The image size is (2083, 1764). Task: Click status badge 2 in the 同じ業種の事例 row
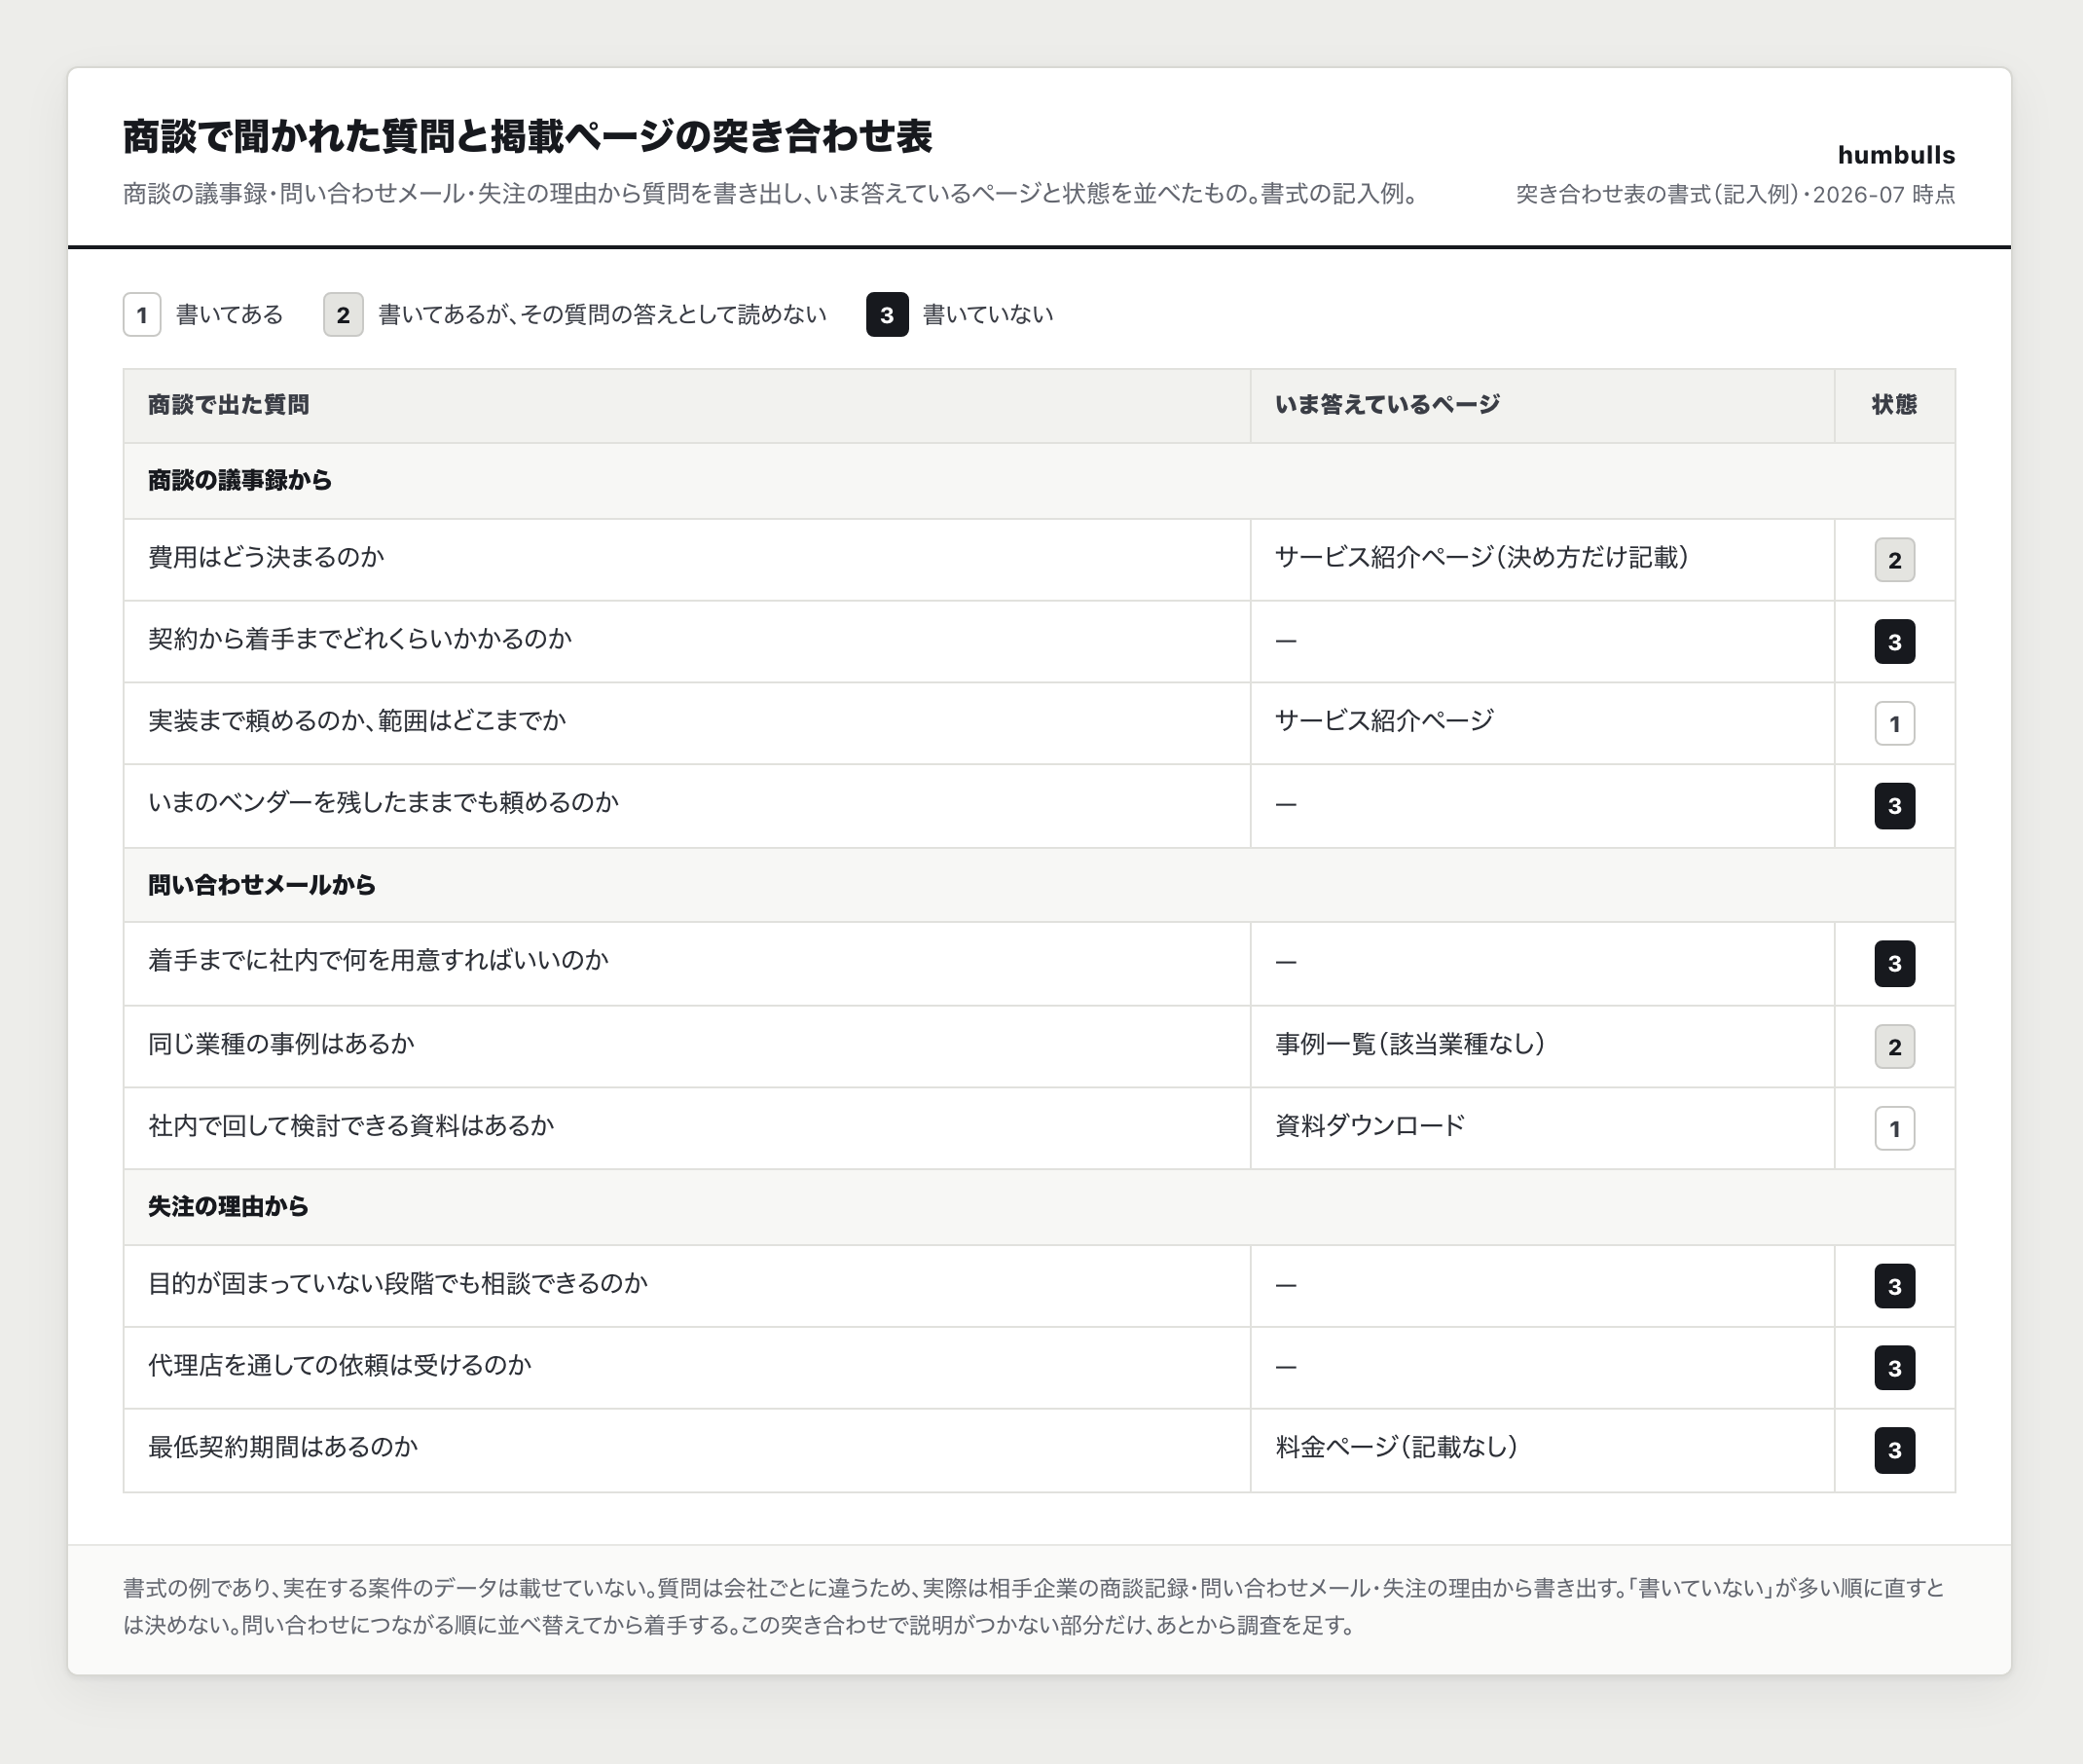coord(1894,1047)
